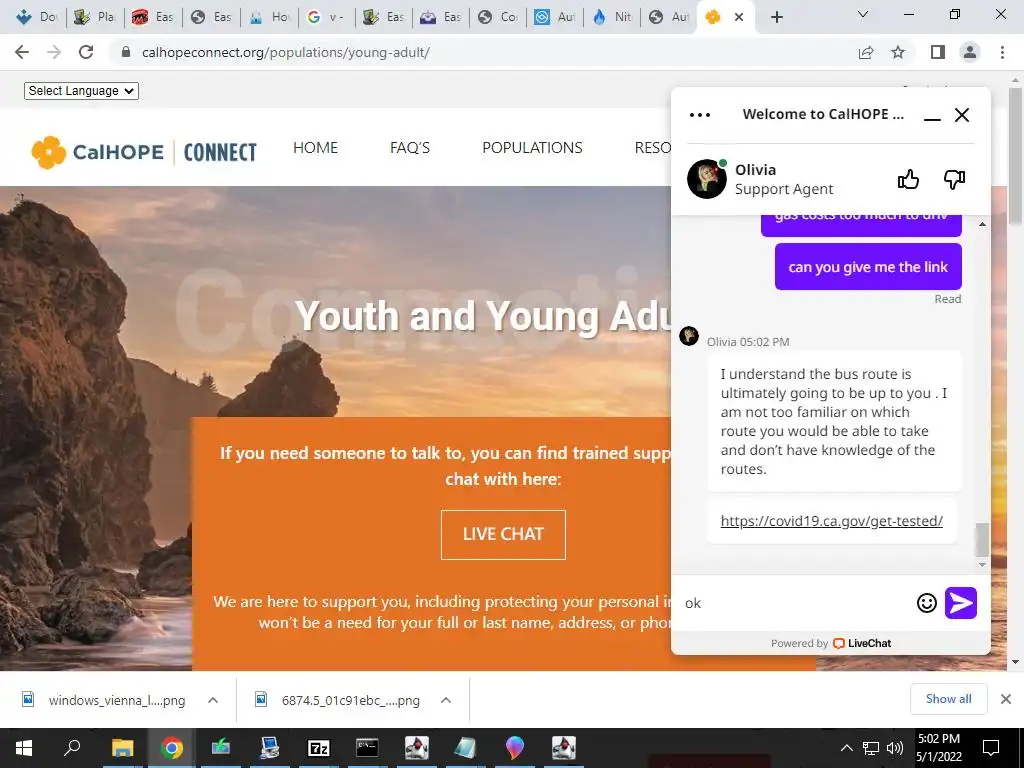Screen dimensions: 1024x768
Task: Minimize the CalHOPE chat widget
Action: click(x=932, y=116)
